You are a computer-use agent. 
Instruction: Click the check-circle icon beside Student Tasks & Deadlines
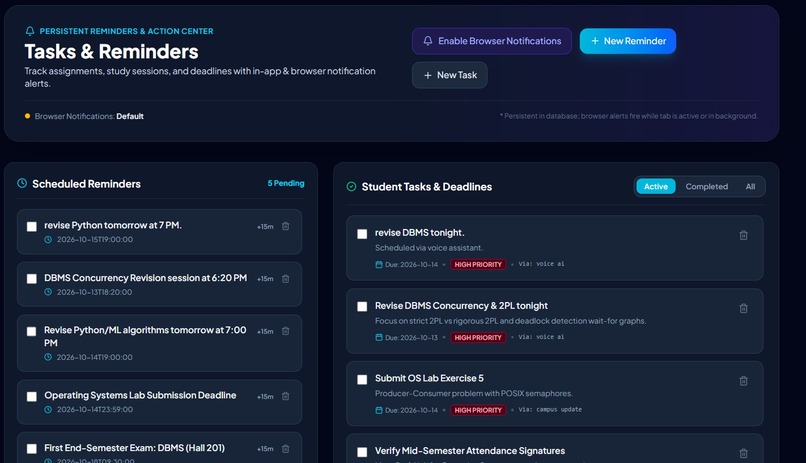click(351, 187)
